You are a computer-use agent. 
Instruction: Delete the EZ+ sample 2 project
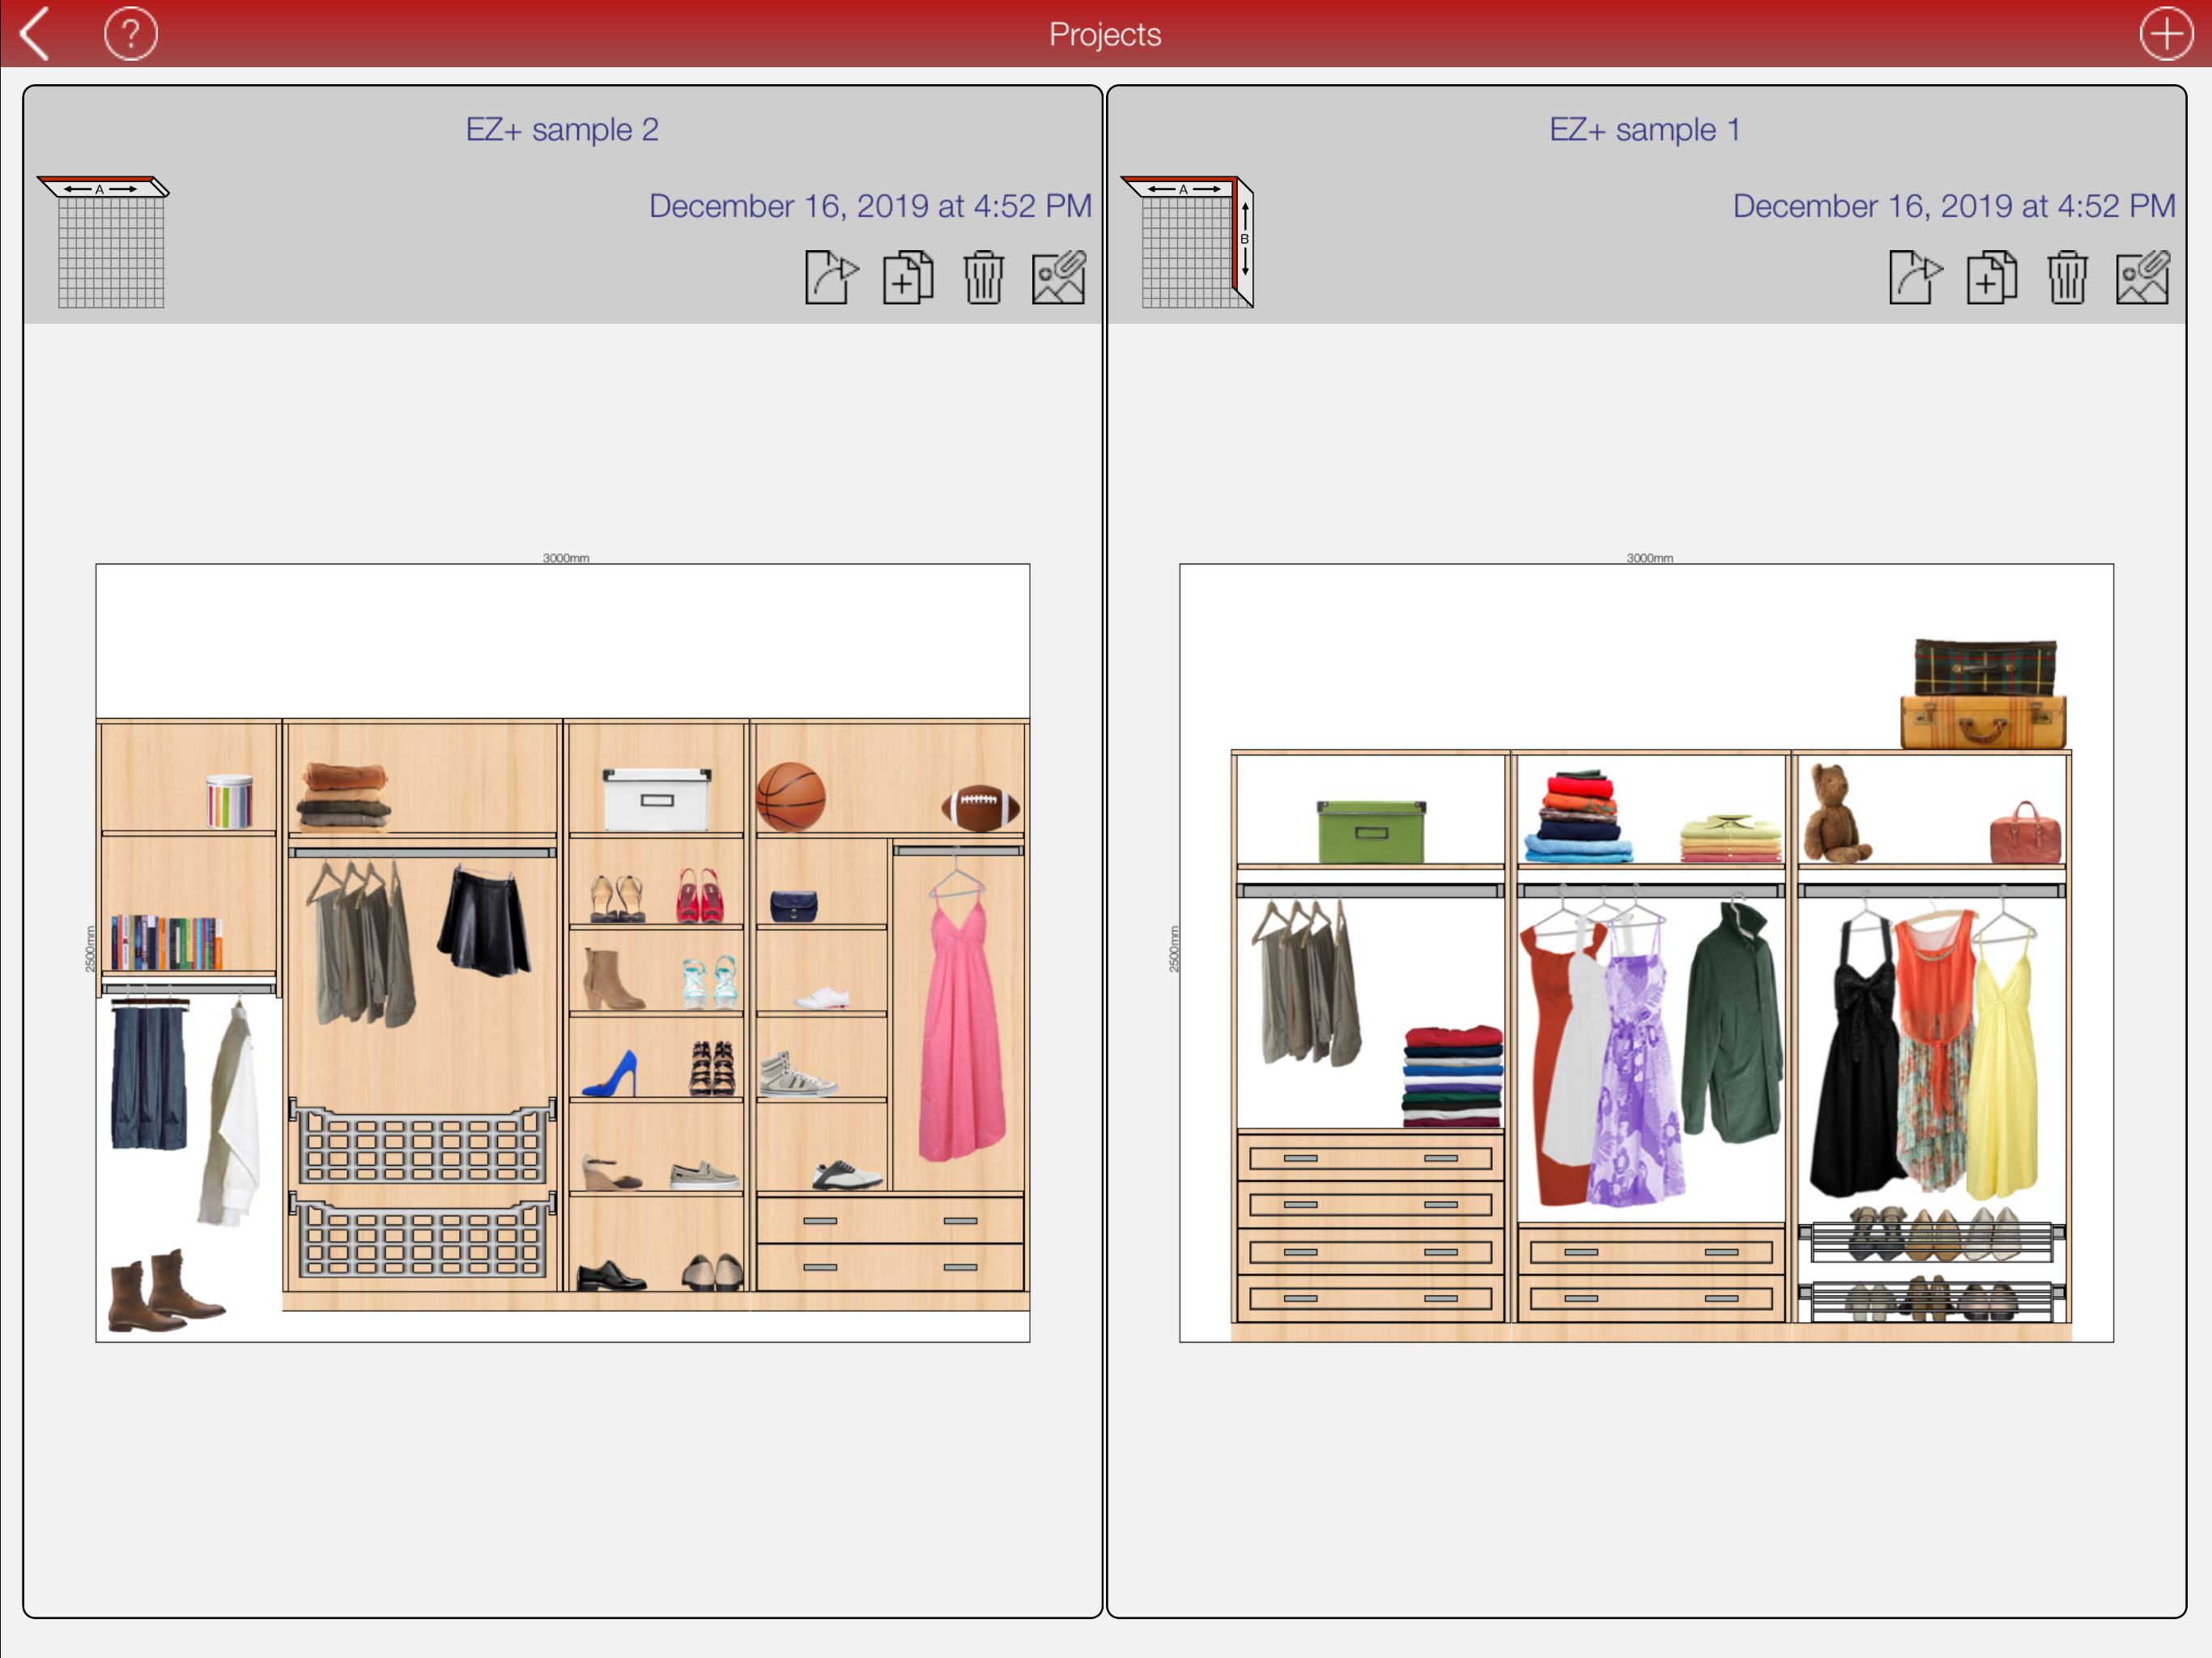[x=983, y=277]
